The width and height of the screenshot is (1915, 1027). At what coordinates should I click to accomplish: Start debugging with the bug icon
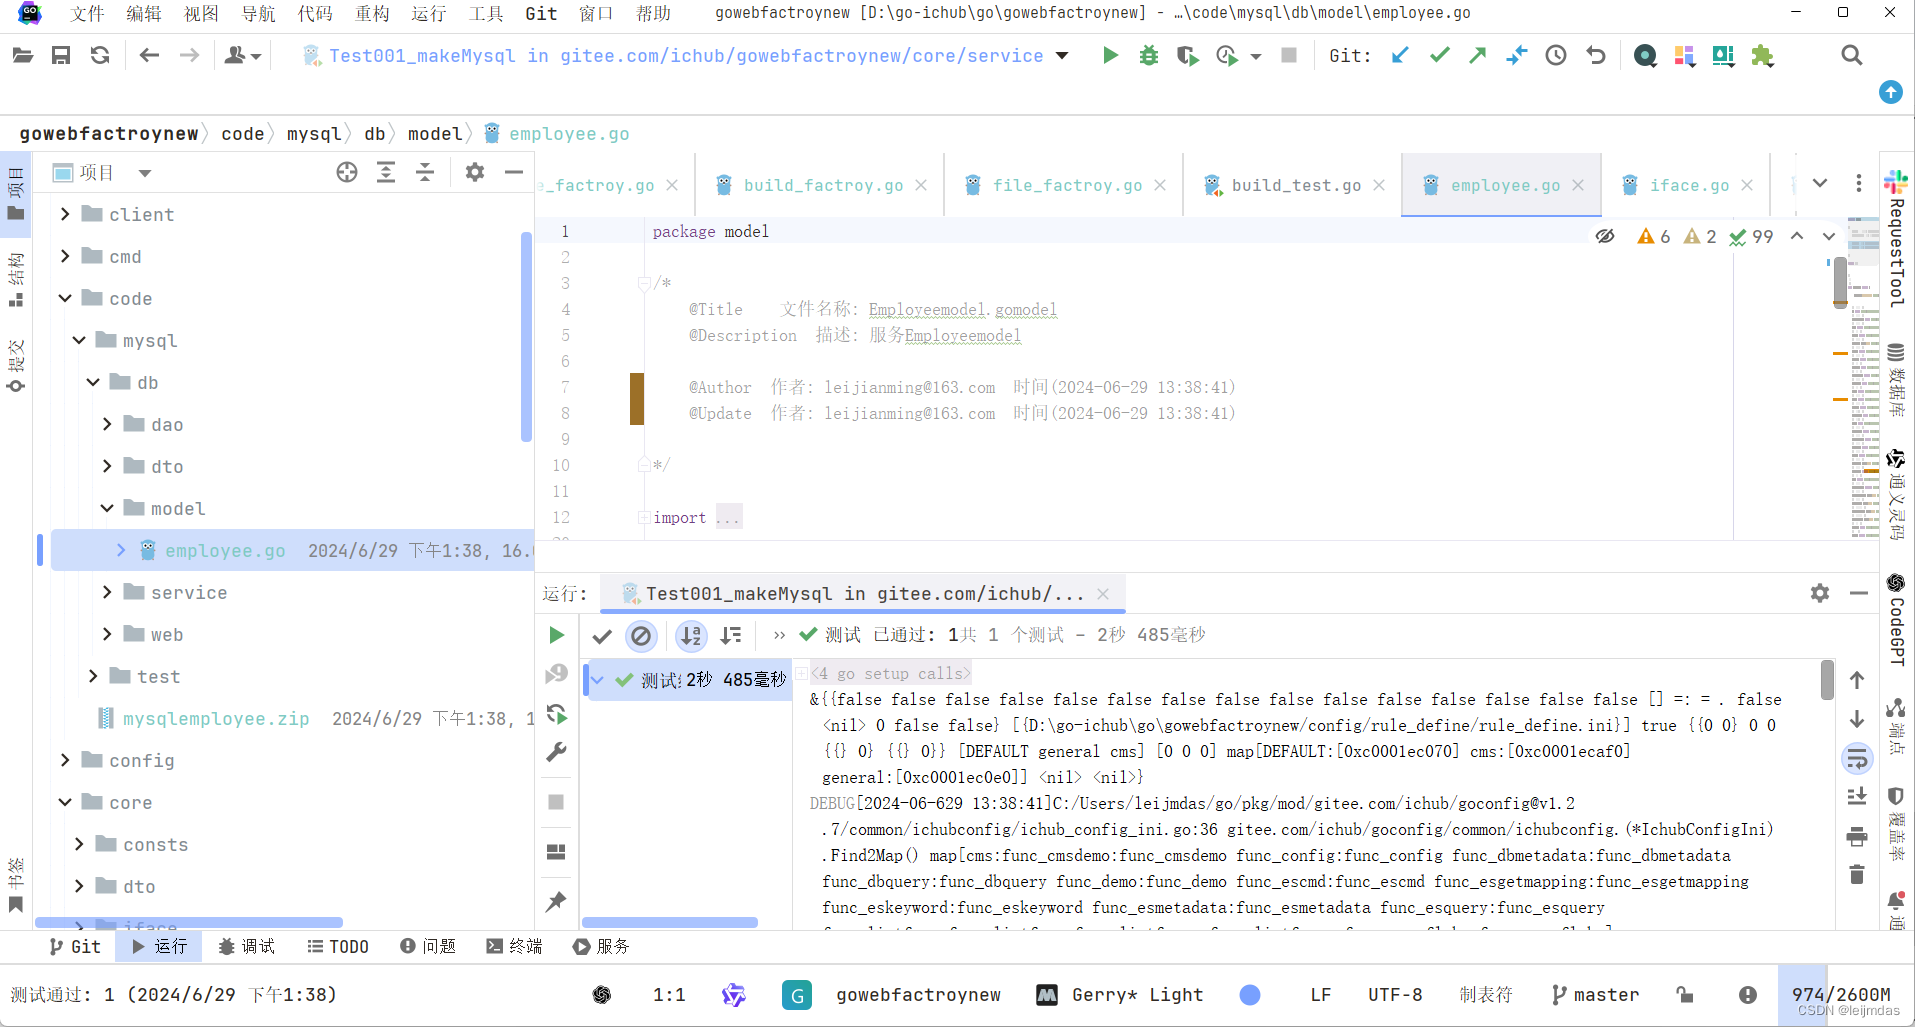tap(1148, 55)
